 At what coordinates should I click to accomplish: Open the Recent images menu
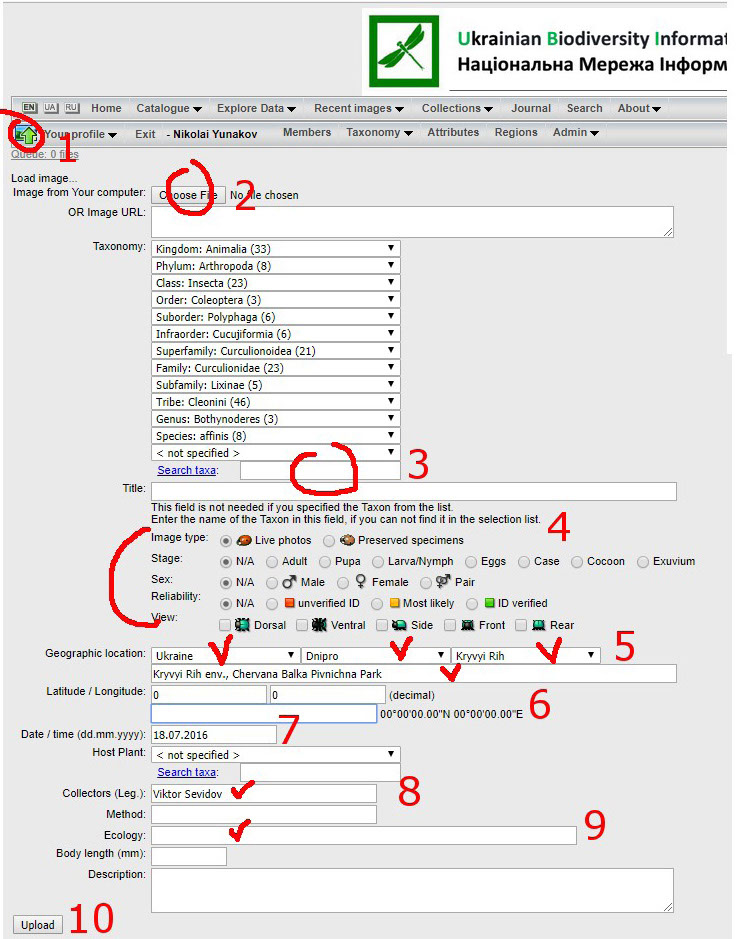pyautogui.click(x=359, y=108)
